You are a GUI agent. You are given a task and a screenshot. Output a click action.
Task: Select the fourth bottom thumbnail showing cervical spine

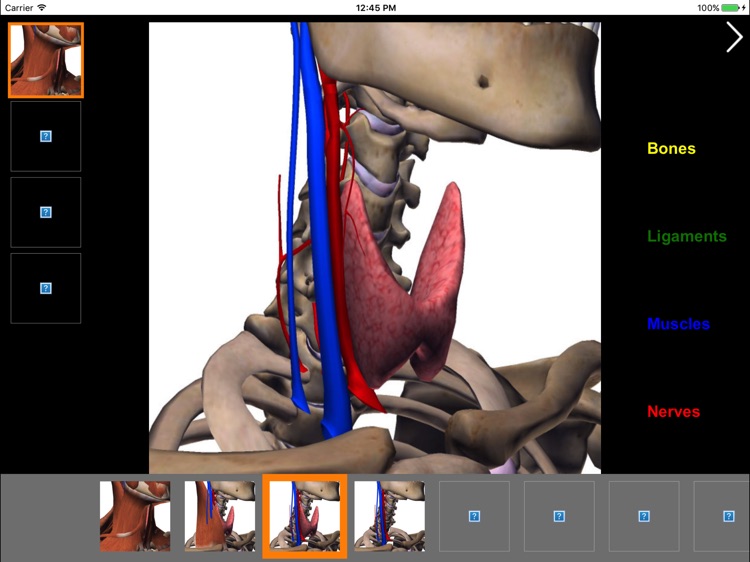point(389,516)
